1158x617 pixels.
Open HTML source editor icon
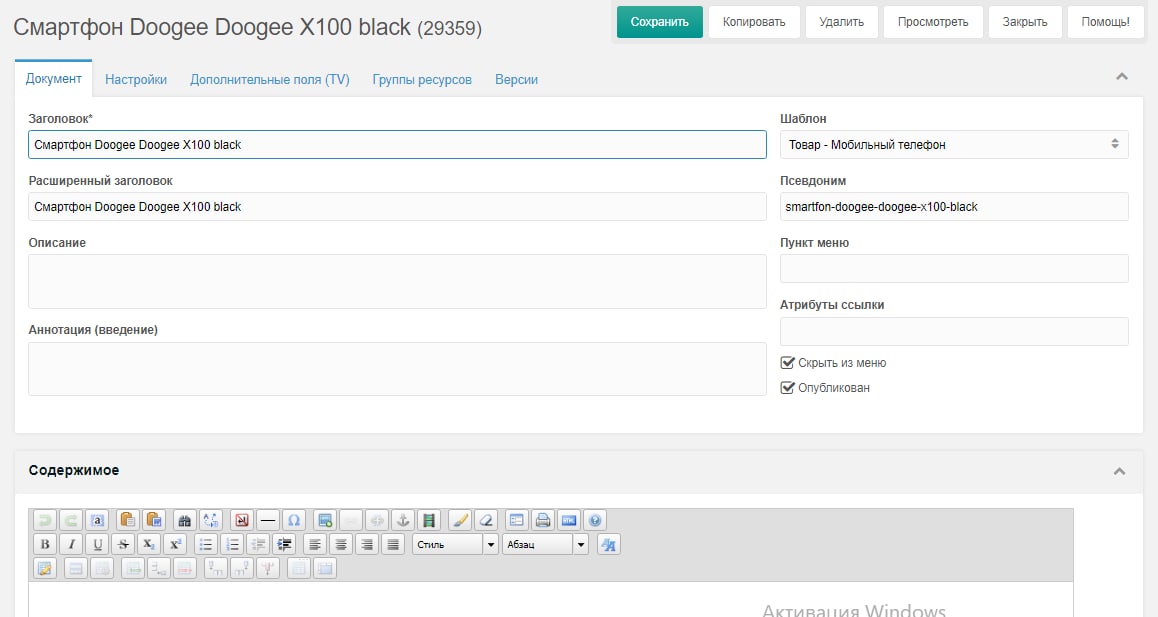pos(569,520)
